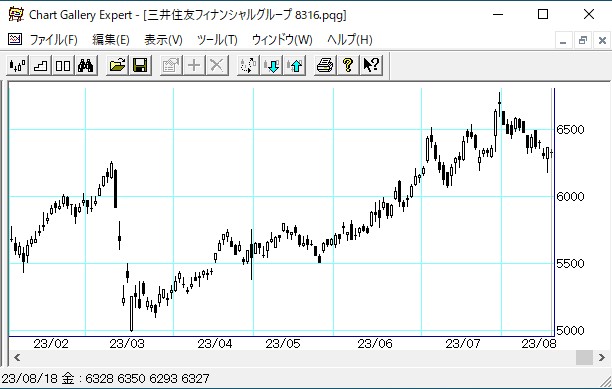Activate the context help pointer icon
The image size is (612, 389).
point(371,65)
